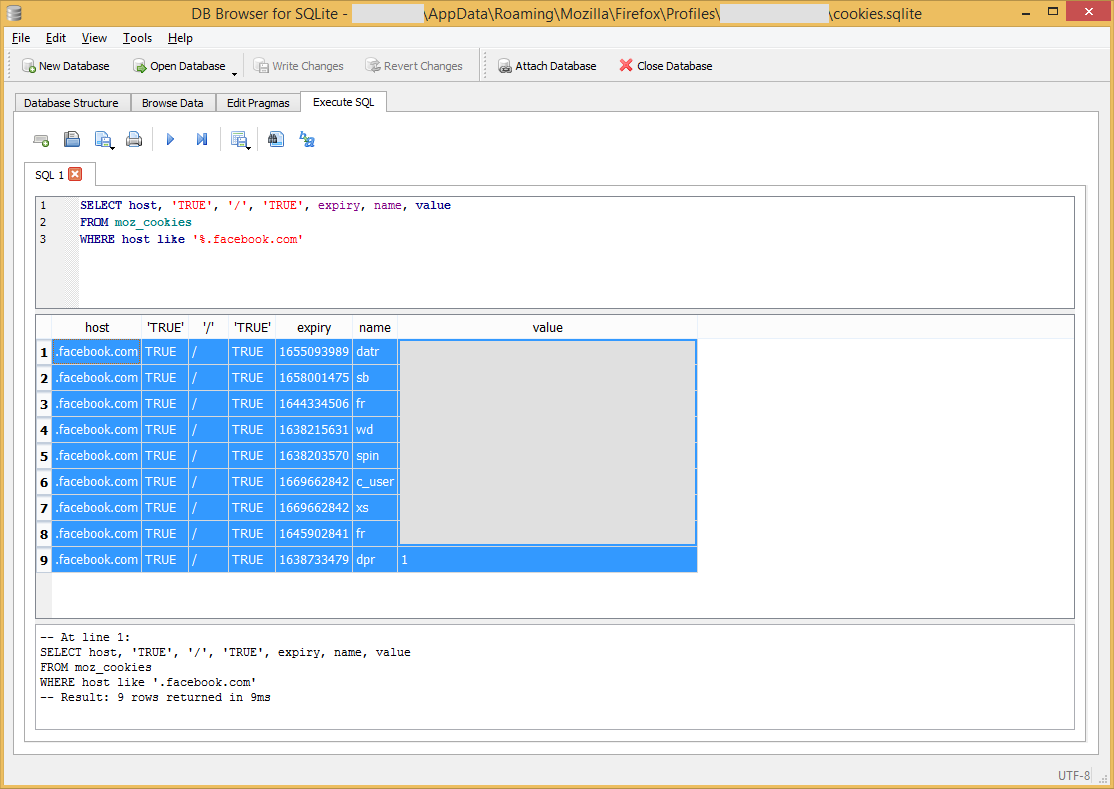The image size is (1114, 789).
Task: Click the DB Browser window app icon
Action: click(x=13, y=13)
